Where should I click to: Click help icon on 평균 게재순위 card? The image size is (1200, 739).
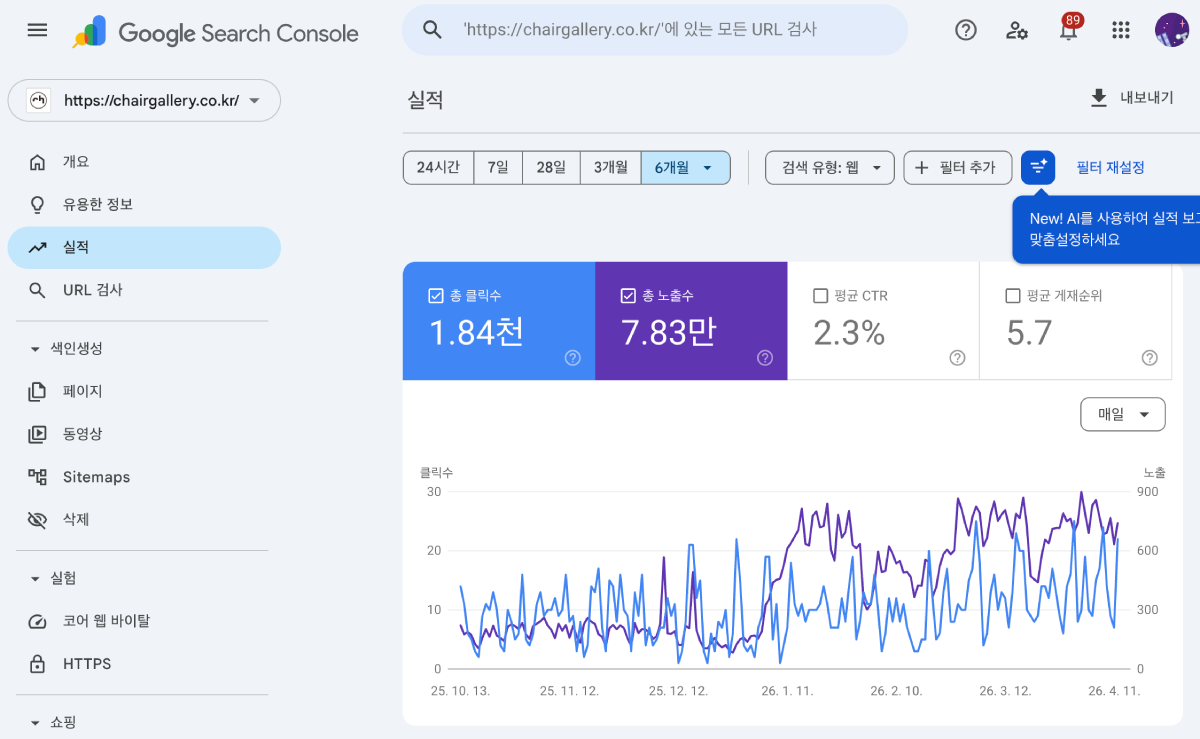(1150, 358)
